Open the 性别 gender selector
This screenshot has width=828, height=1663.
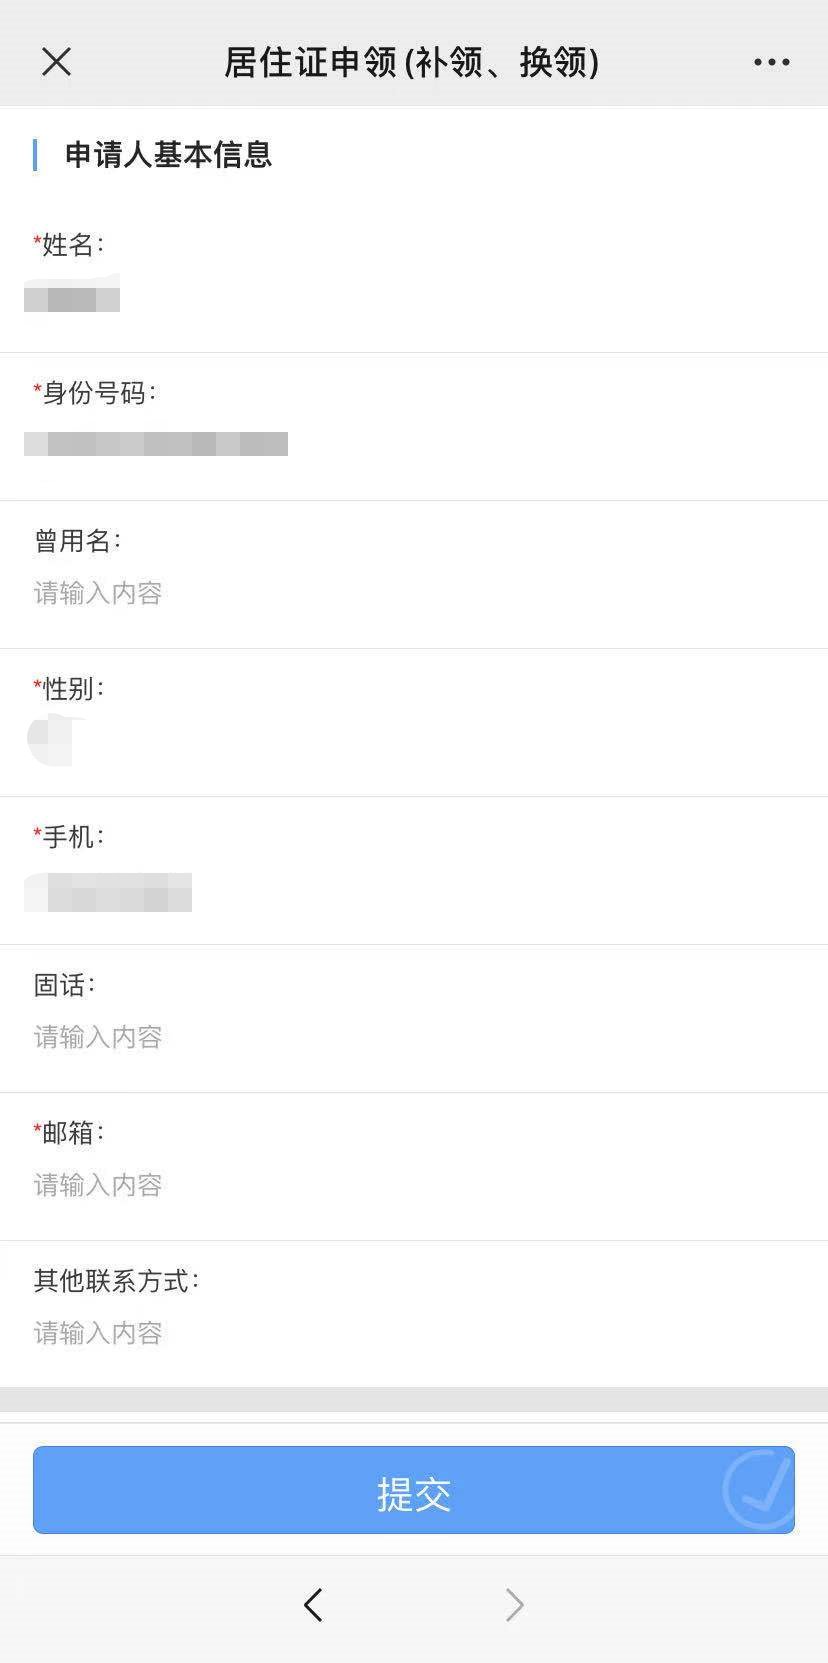tap(54, 741)
